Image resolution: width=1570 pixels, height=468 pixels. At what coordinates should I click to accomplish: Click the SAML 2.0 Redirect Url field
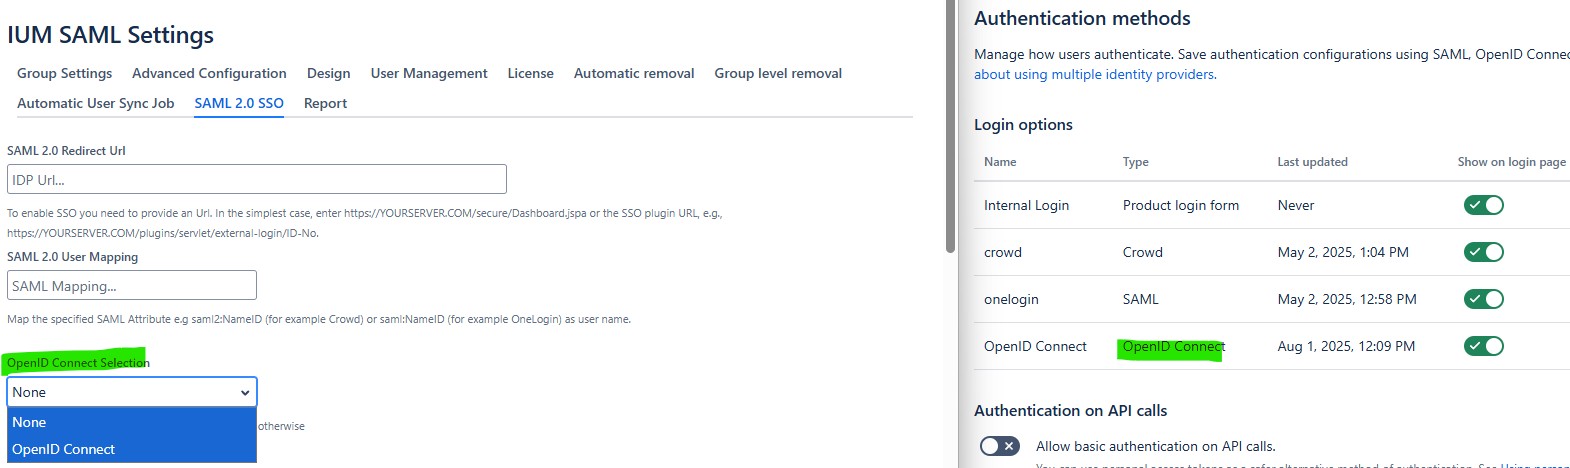[x=257, y=180]
